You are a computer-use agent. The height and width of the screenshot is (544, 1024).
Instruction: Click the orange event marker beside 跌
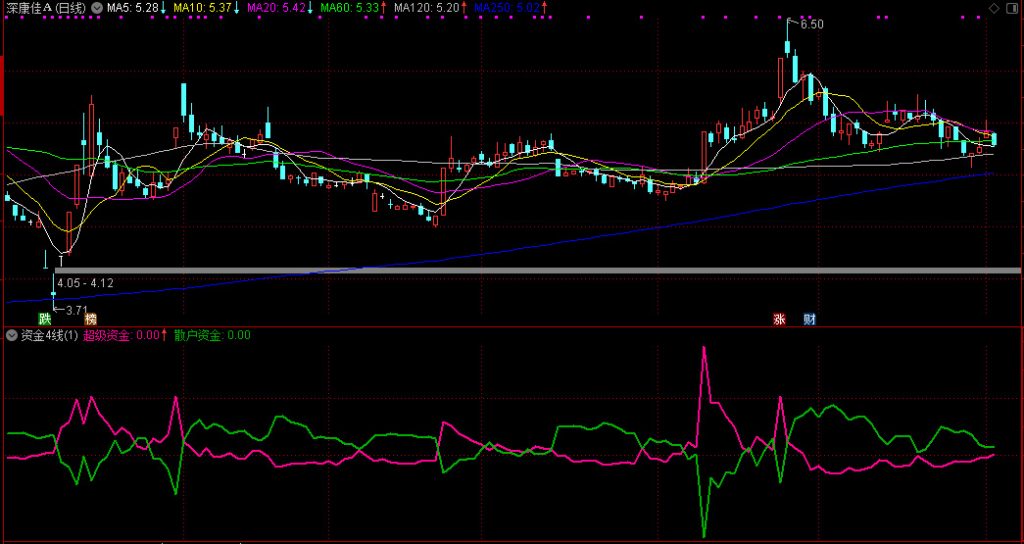click(x=91, y=319)
